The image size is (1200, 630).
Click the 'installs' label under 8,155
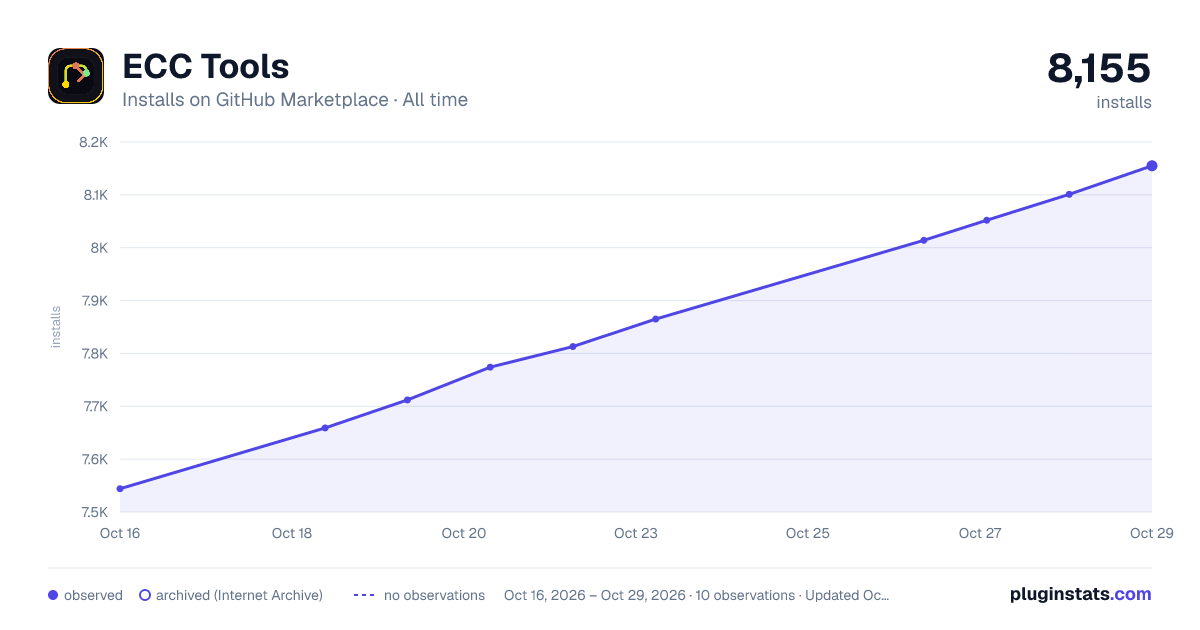[1124, 102]
